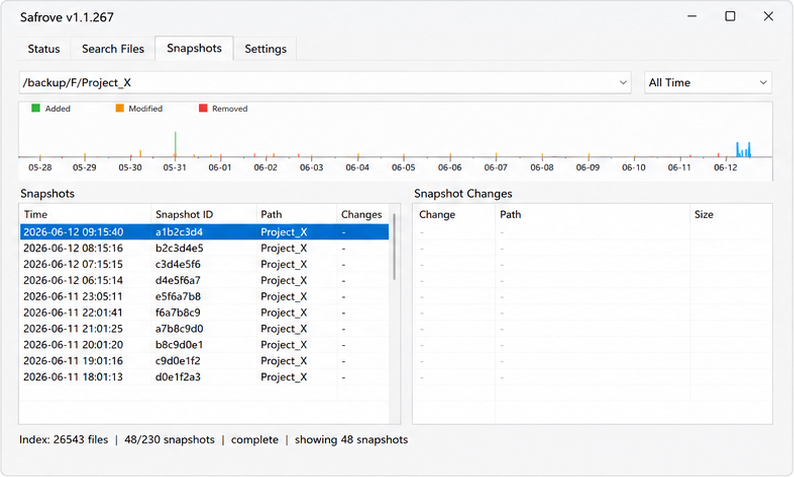Minimize the Safrove window
Viewport: 794px width, 477px height.
click(692, 16)
